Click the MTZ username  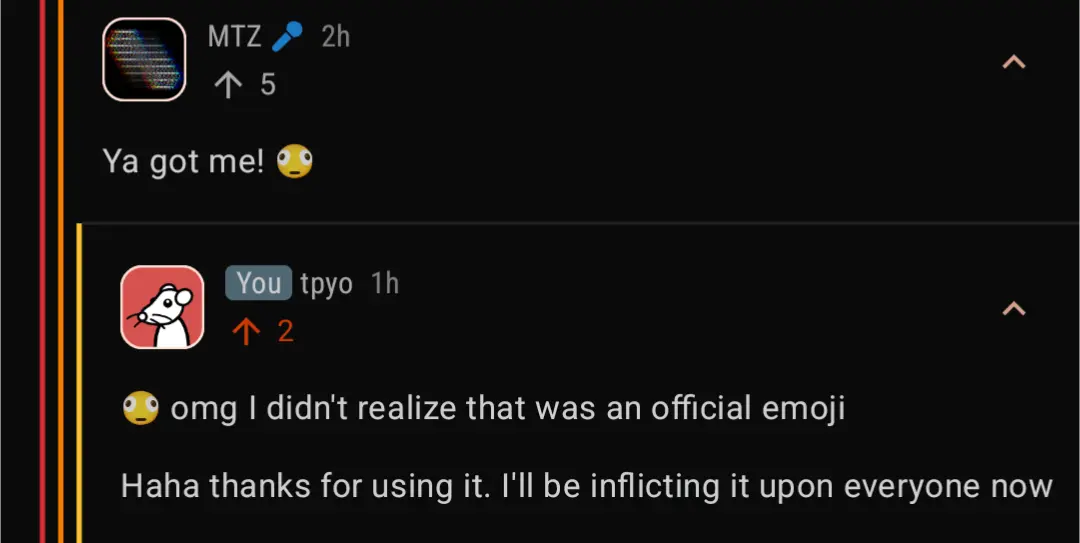tap(234, 37)
